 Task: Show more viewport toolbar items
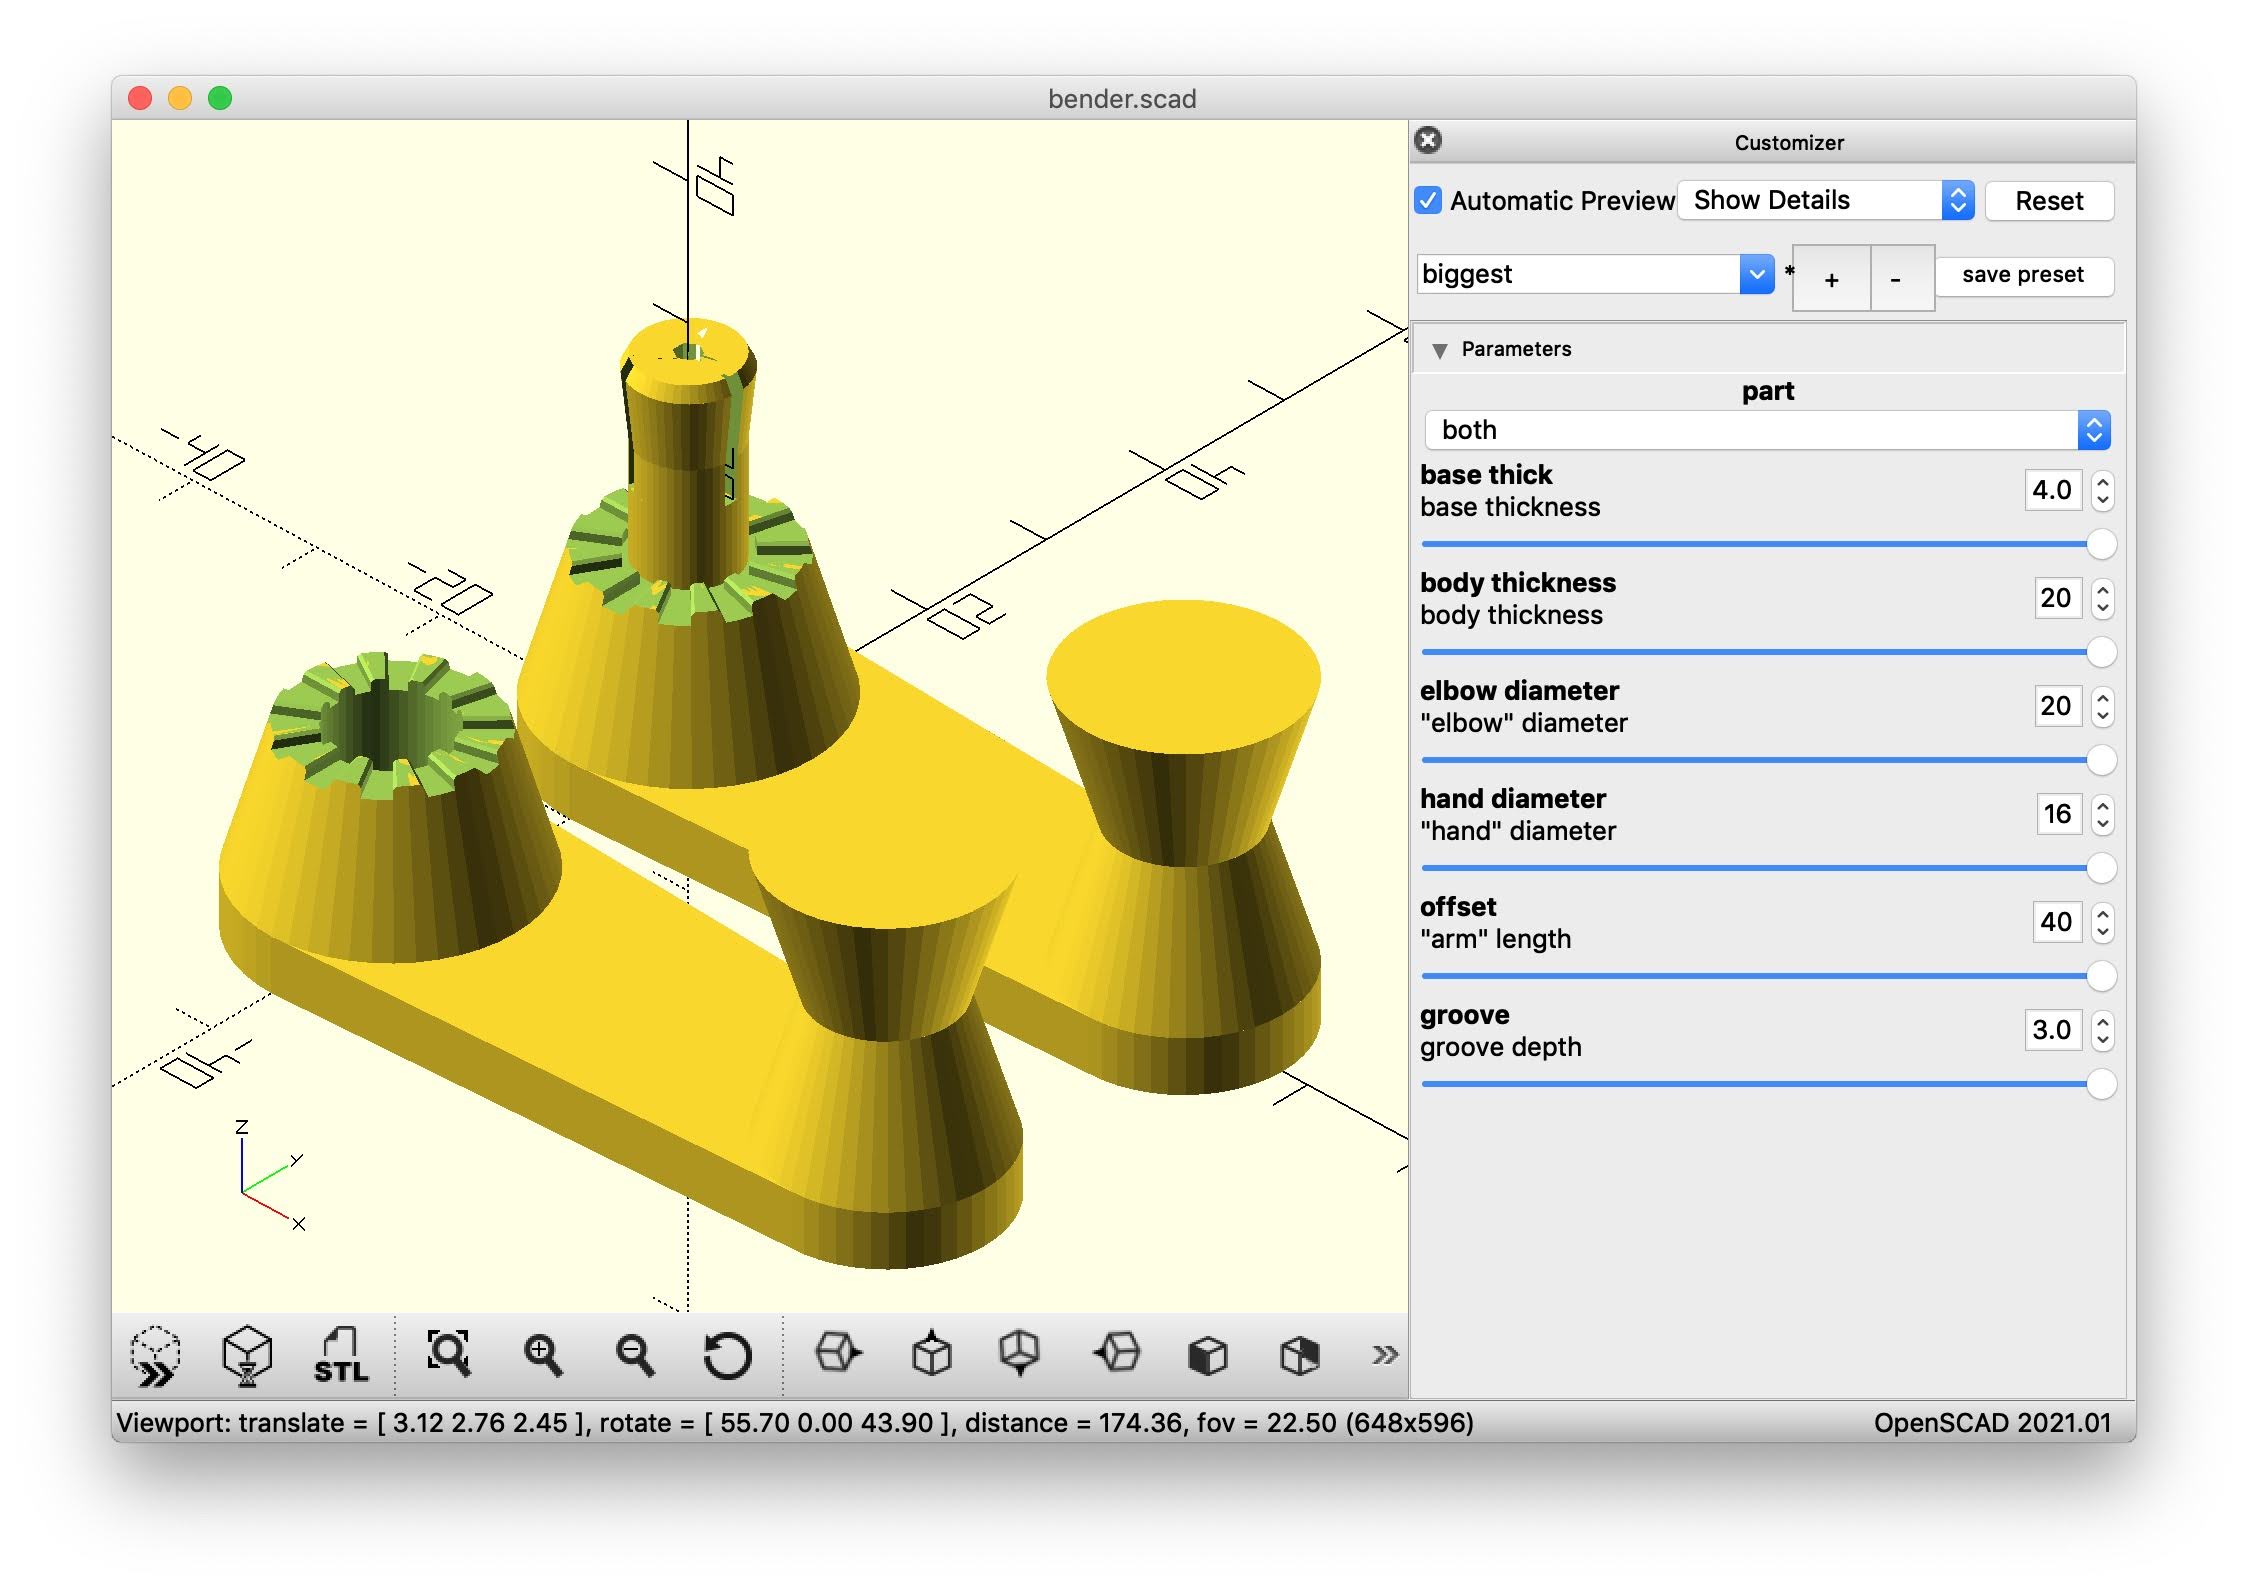tap(1384, 1355)
